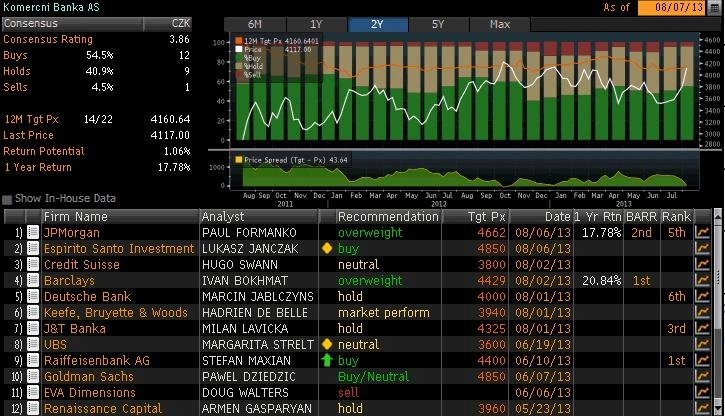725x416 pixels.
Task: Show chart icon for JPMorgan row
Action: click(x=702, y=232)
